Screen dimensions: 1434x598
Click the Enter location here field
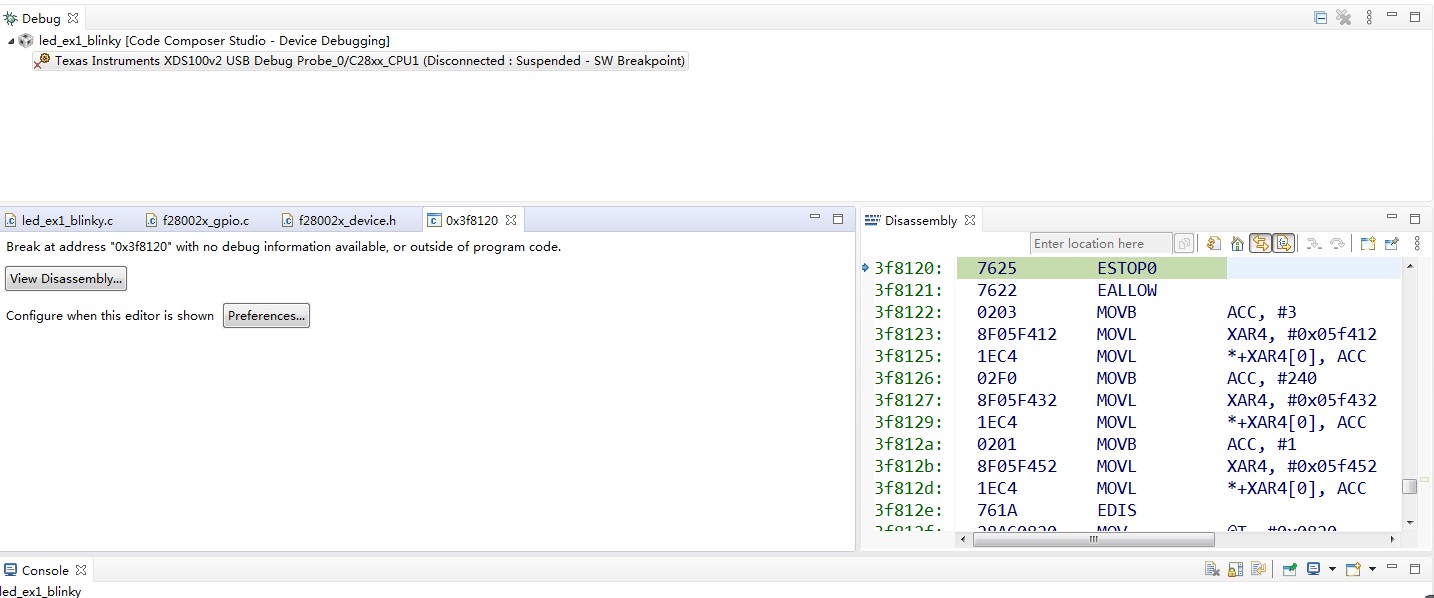[x=1100, y=243]
